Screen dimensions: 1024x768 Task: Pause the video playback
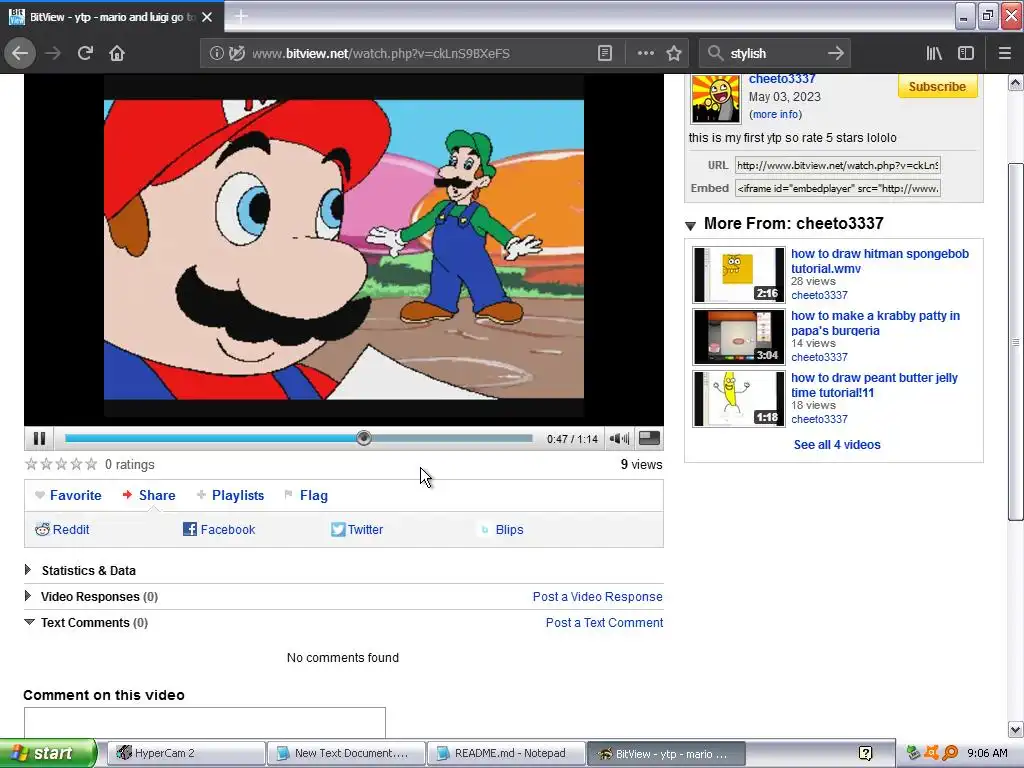[x=39, y=438]
